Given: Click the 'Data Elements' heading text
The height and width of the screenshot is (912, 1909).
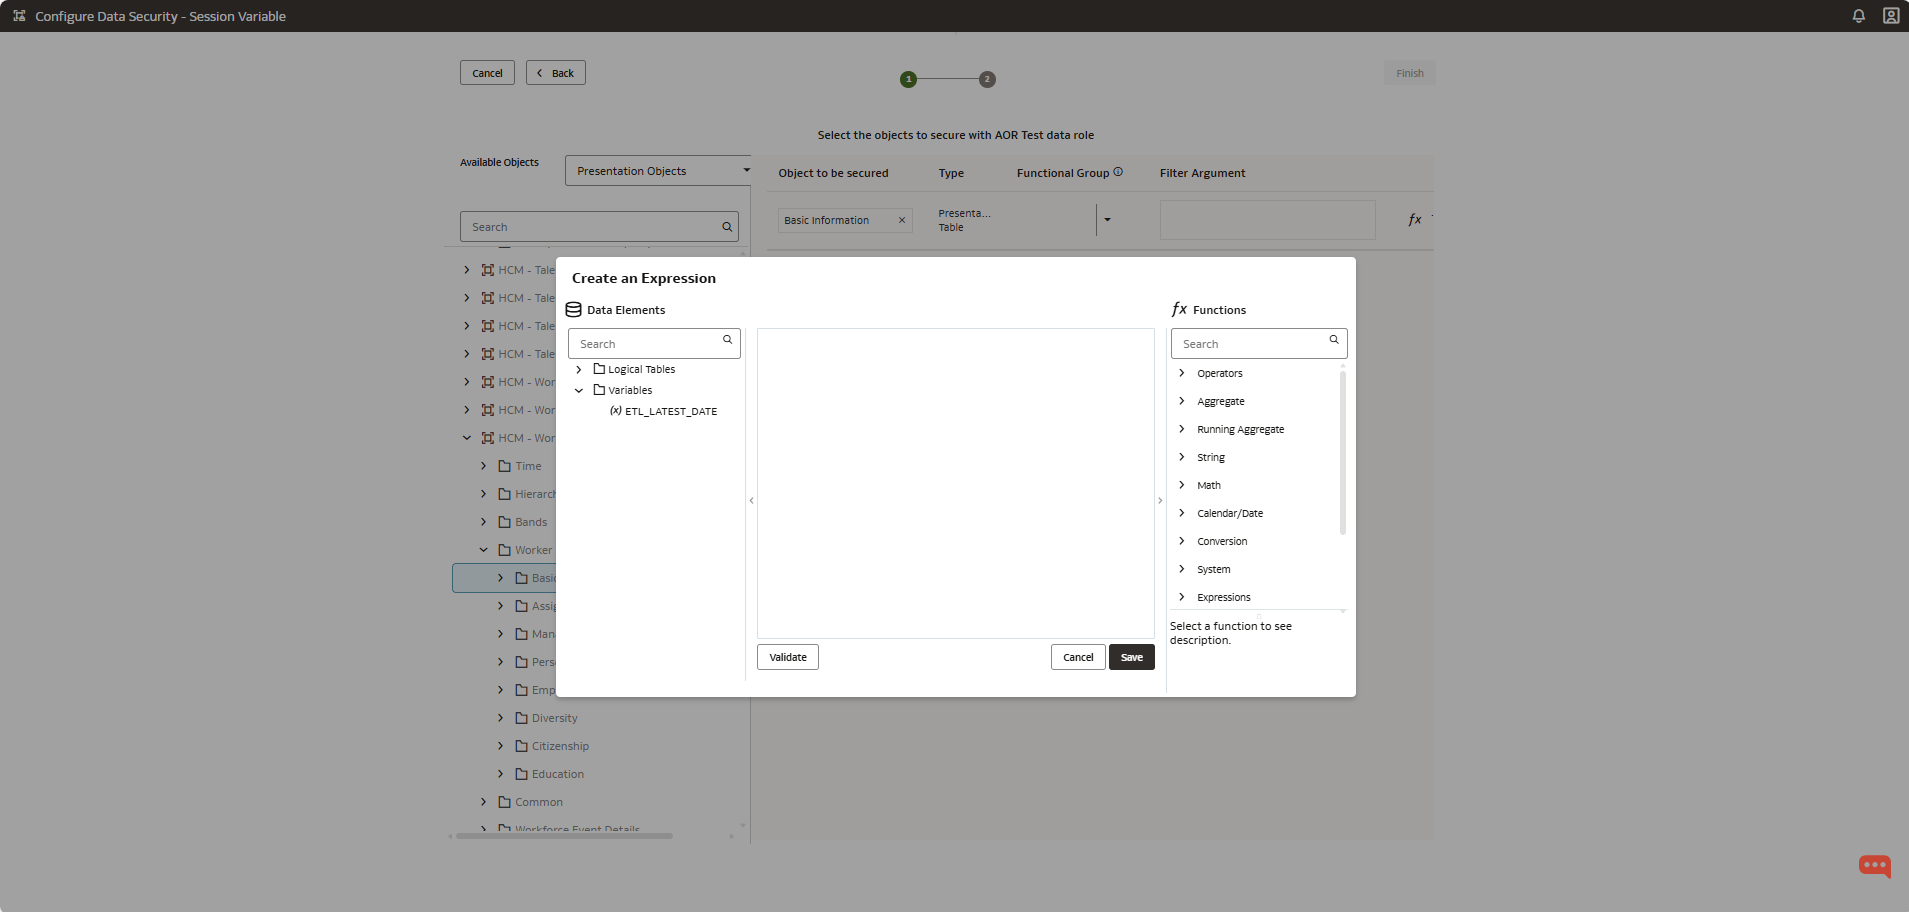Looking at the screenshot, I should click(x=626, y=310).
